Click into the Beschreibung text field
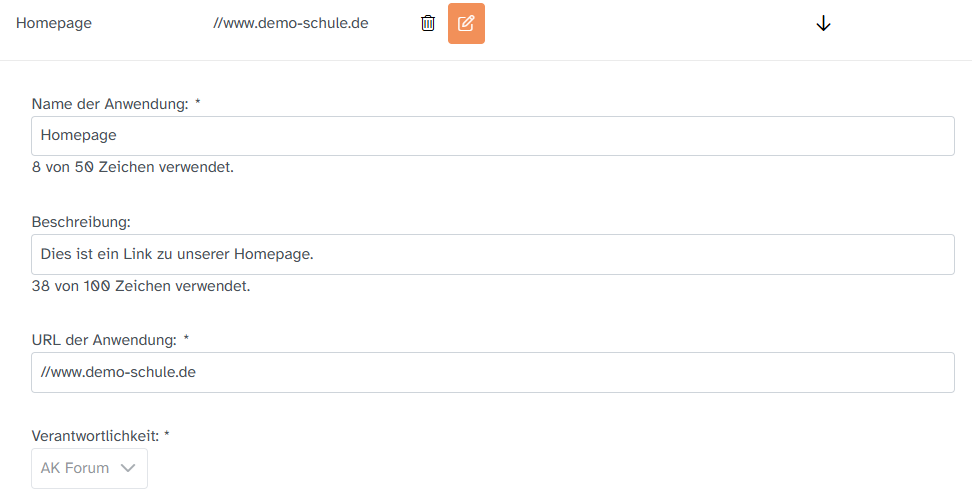The image size is (972, 500). tap(492, 254)
